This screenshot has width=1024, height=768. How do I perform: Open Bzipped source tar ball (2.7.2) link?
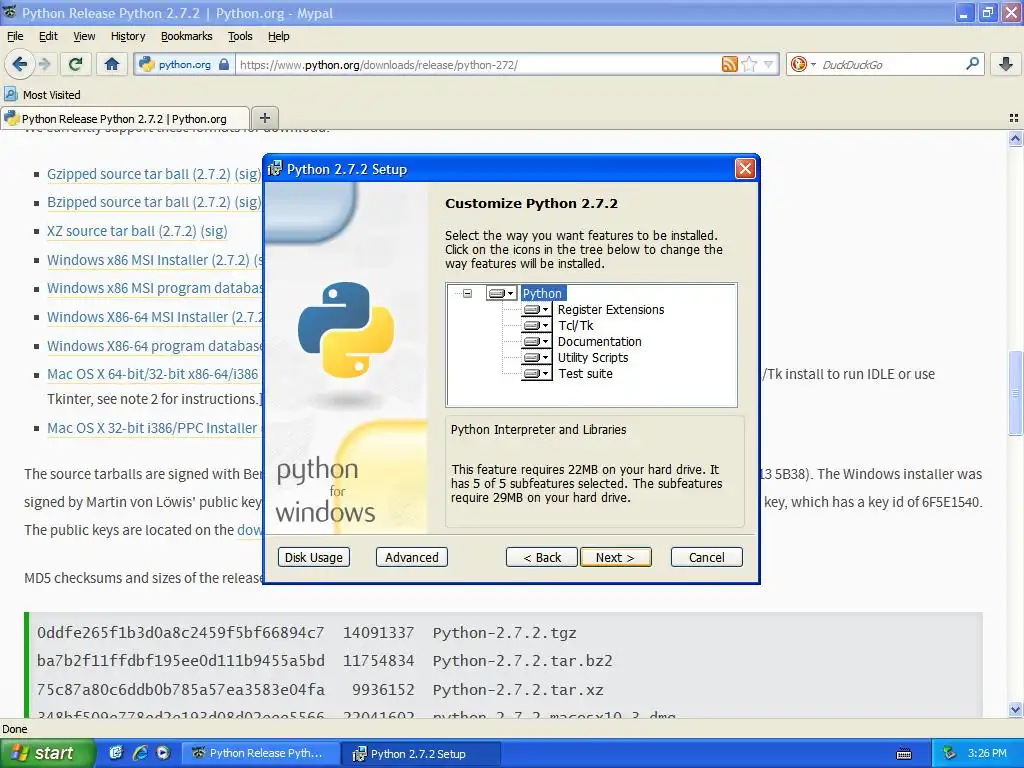click(x=138, y=202)
